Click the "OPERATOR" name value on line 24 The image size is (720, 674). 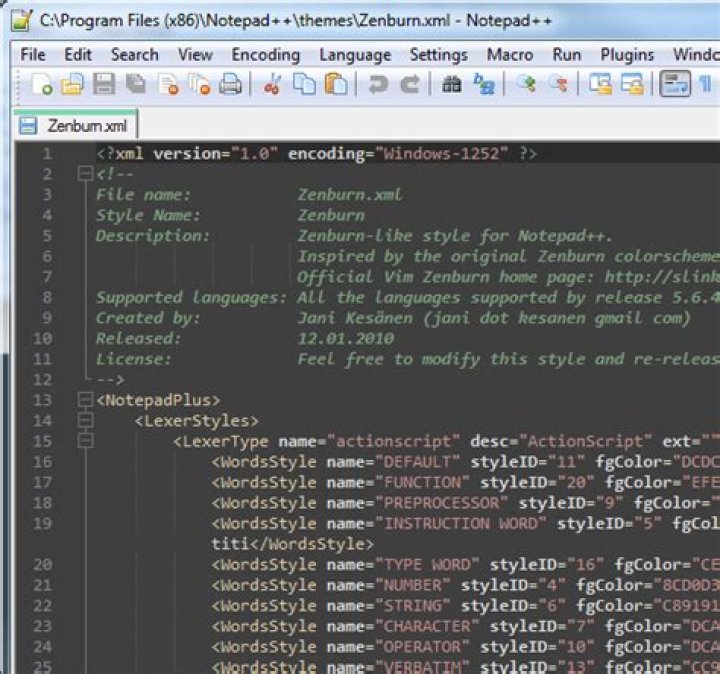click(x=422, y=647)
